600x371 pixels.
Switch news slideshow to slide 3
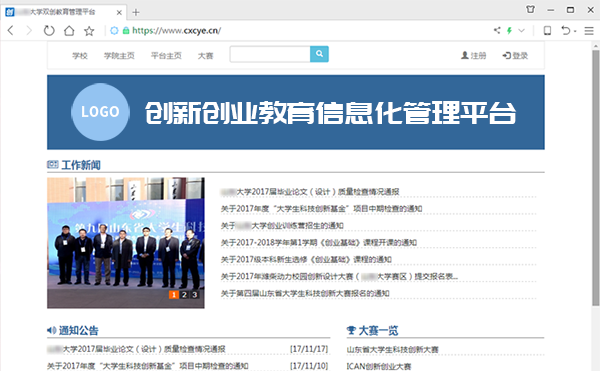(x=194, y=295)
